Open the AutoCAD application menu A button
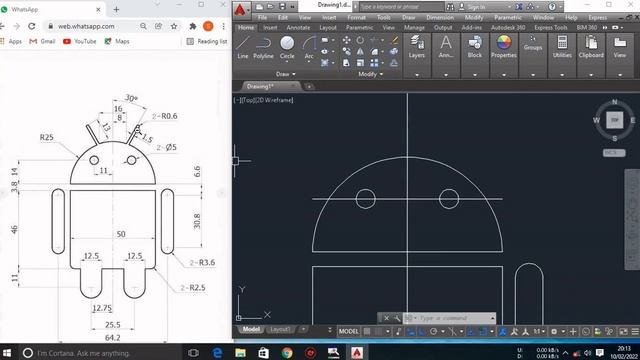This screenshot has height=360, width=640. (241, 11)
